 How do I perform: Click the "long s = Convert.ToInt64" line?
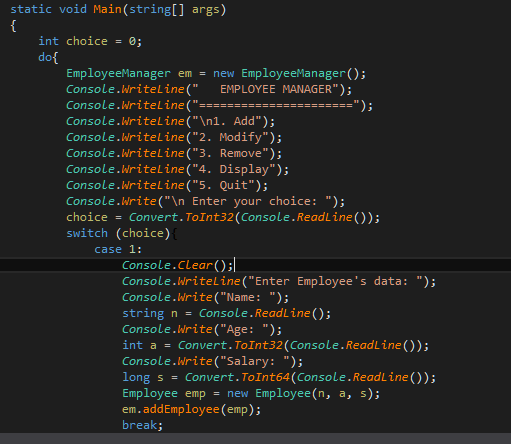pos(279,377)
